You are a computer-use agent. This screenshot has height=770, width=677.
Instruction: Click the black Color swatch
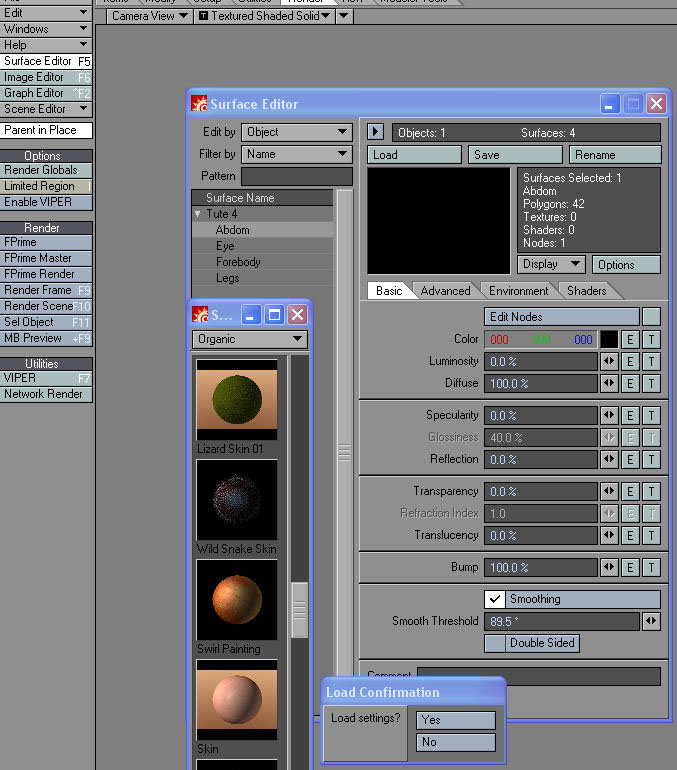pos(608,340)
